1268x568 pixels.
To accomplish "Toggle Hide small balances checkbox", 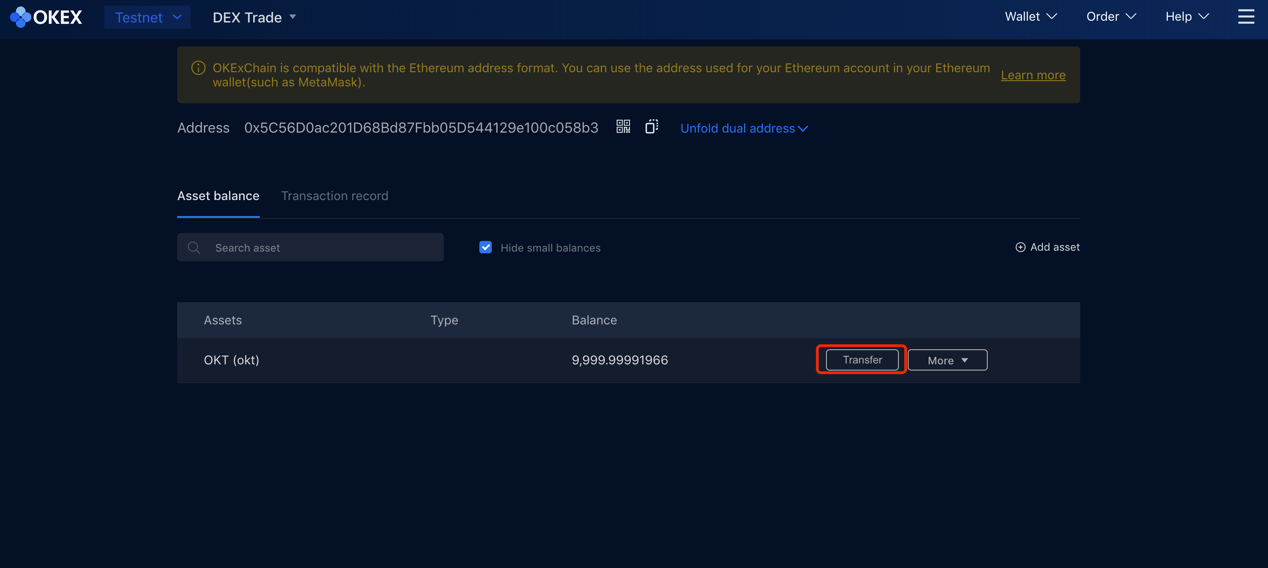I will coord(485,247).
